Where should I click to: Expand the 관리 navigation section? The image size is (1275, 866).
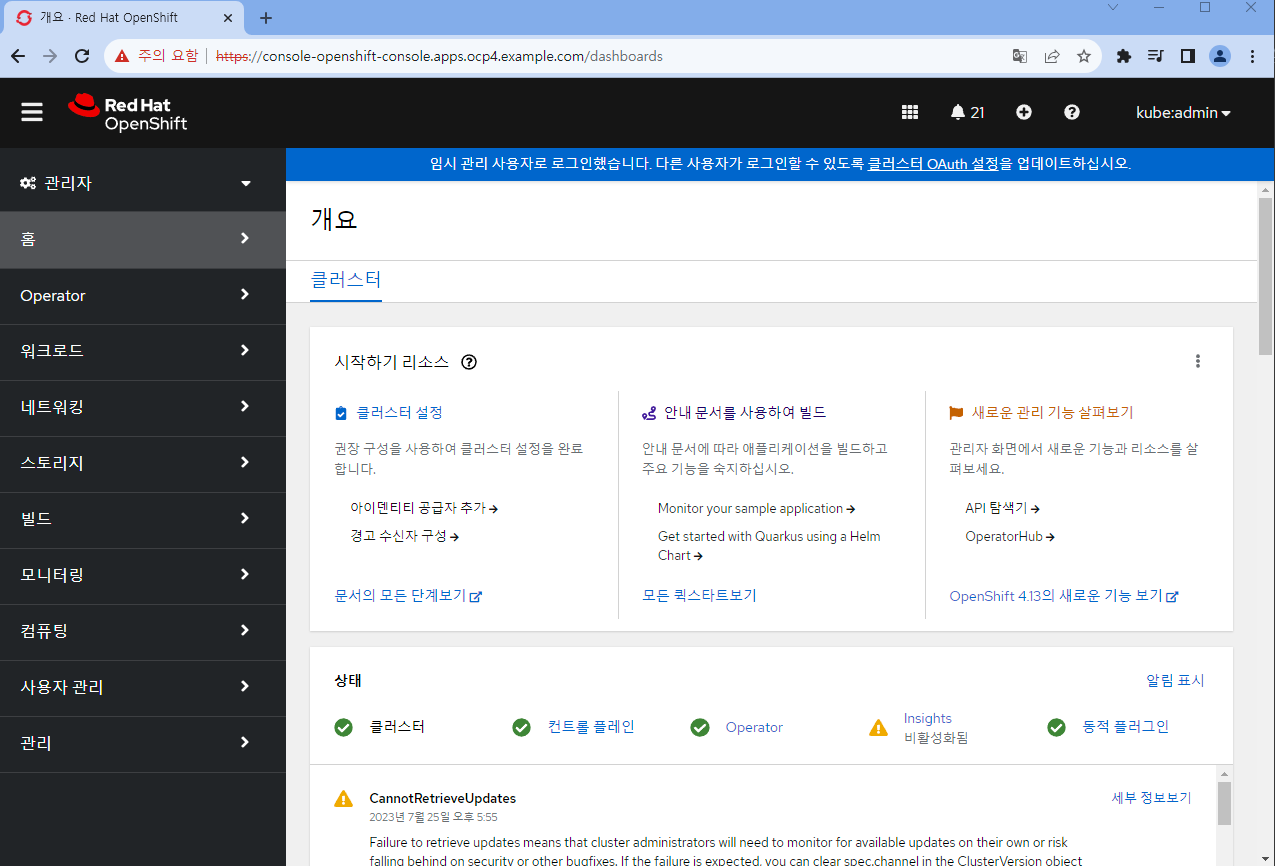tap(143, 743)
